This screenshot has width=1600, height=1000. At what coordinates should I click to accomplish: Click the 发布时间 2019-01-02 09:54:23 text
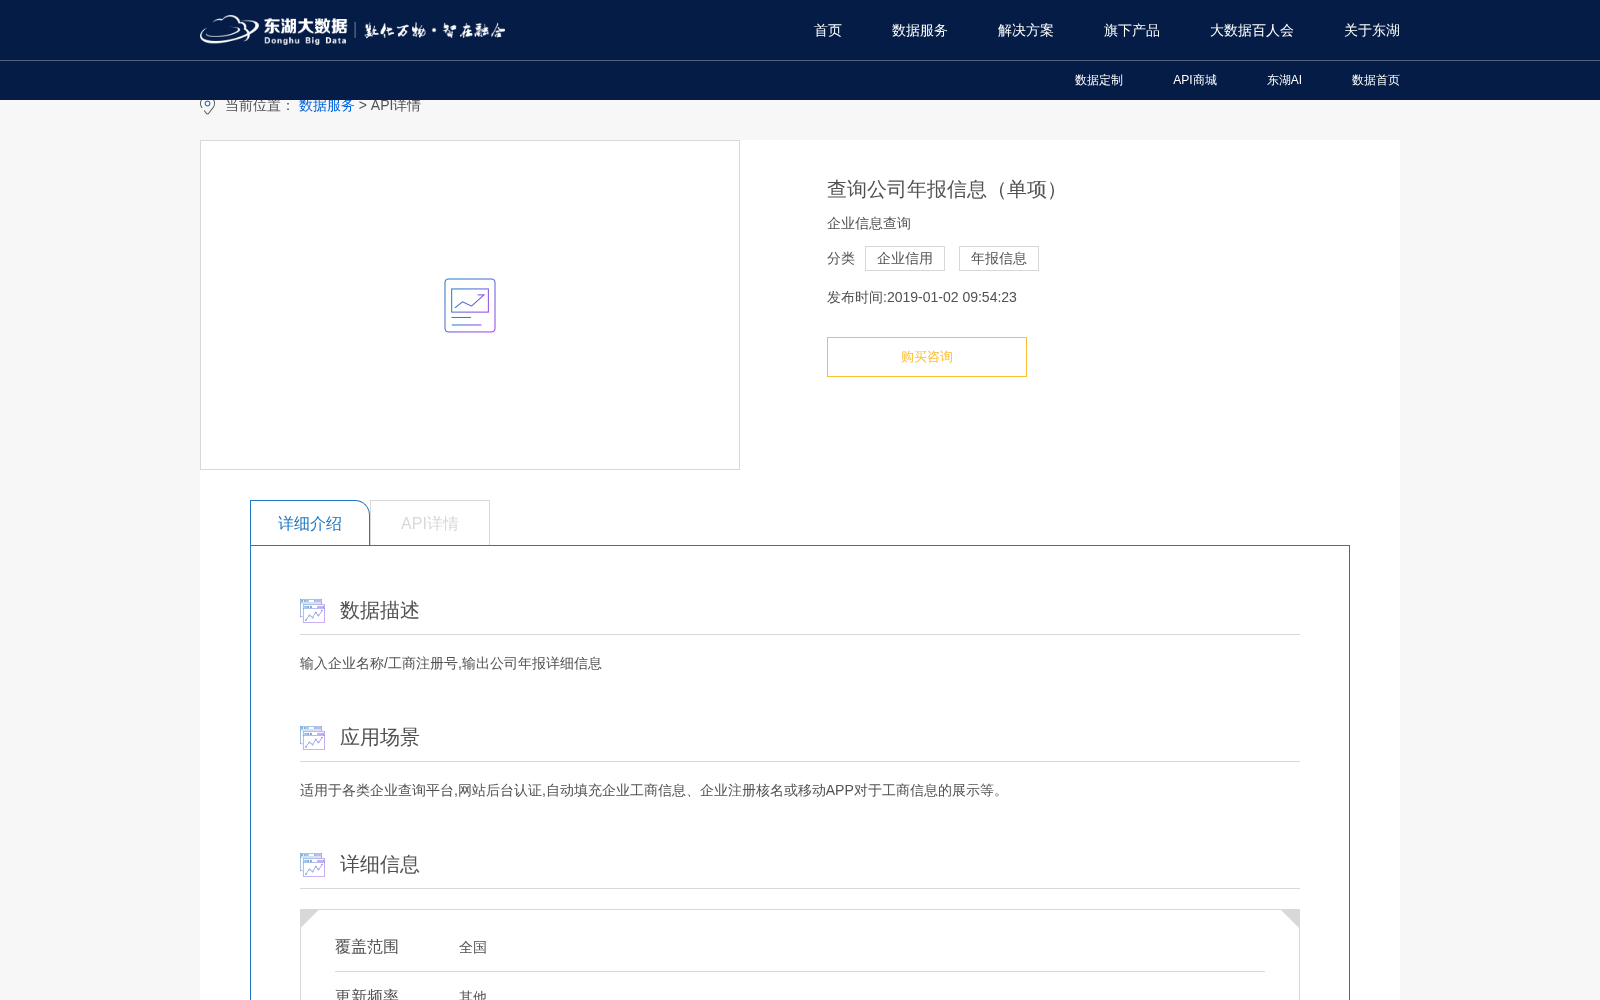click(922, 297)
